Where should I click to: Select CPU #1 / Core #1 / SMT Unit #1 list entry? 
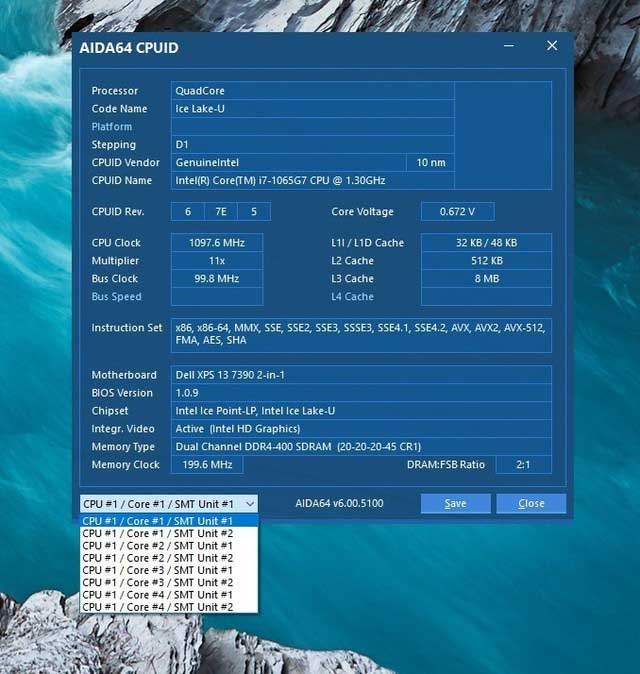click(169, 521)
